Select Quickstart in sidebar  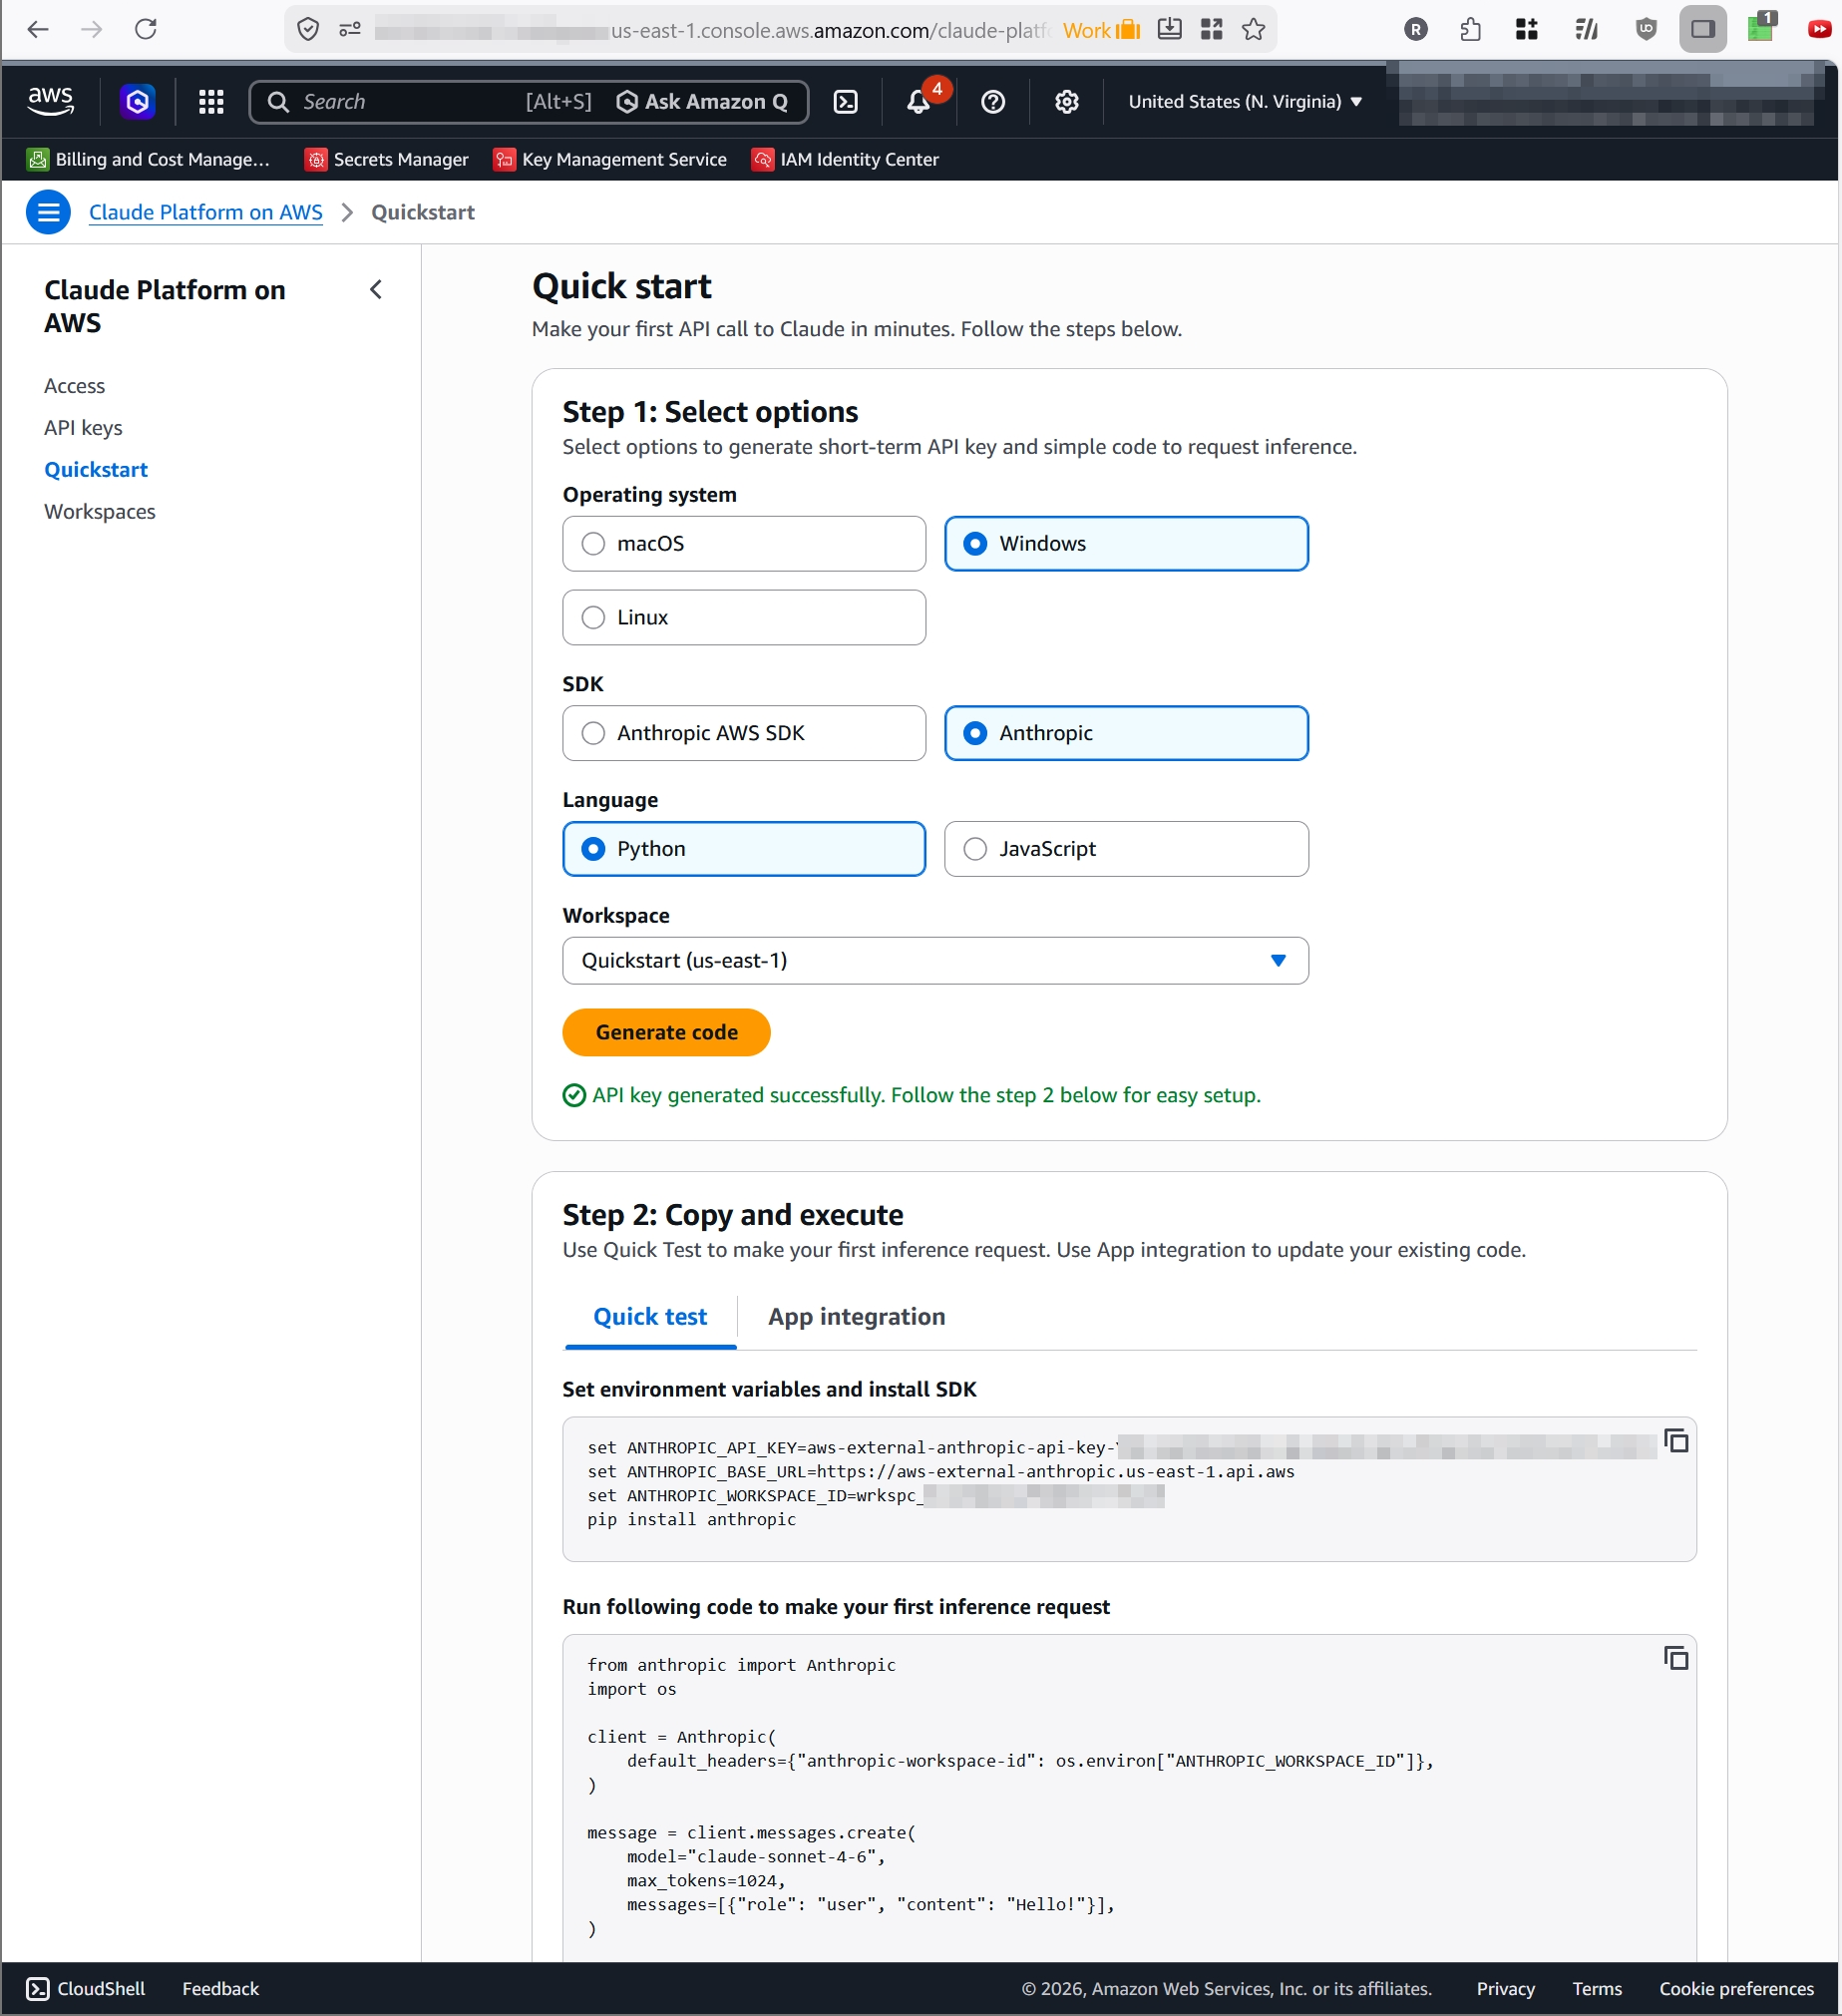96,470
